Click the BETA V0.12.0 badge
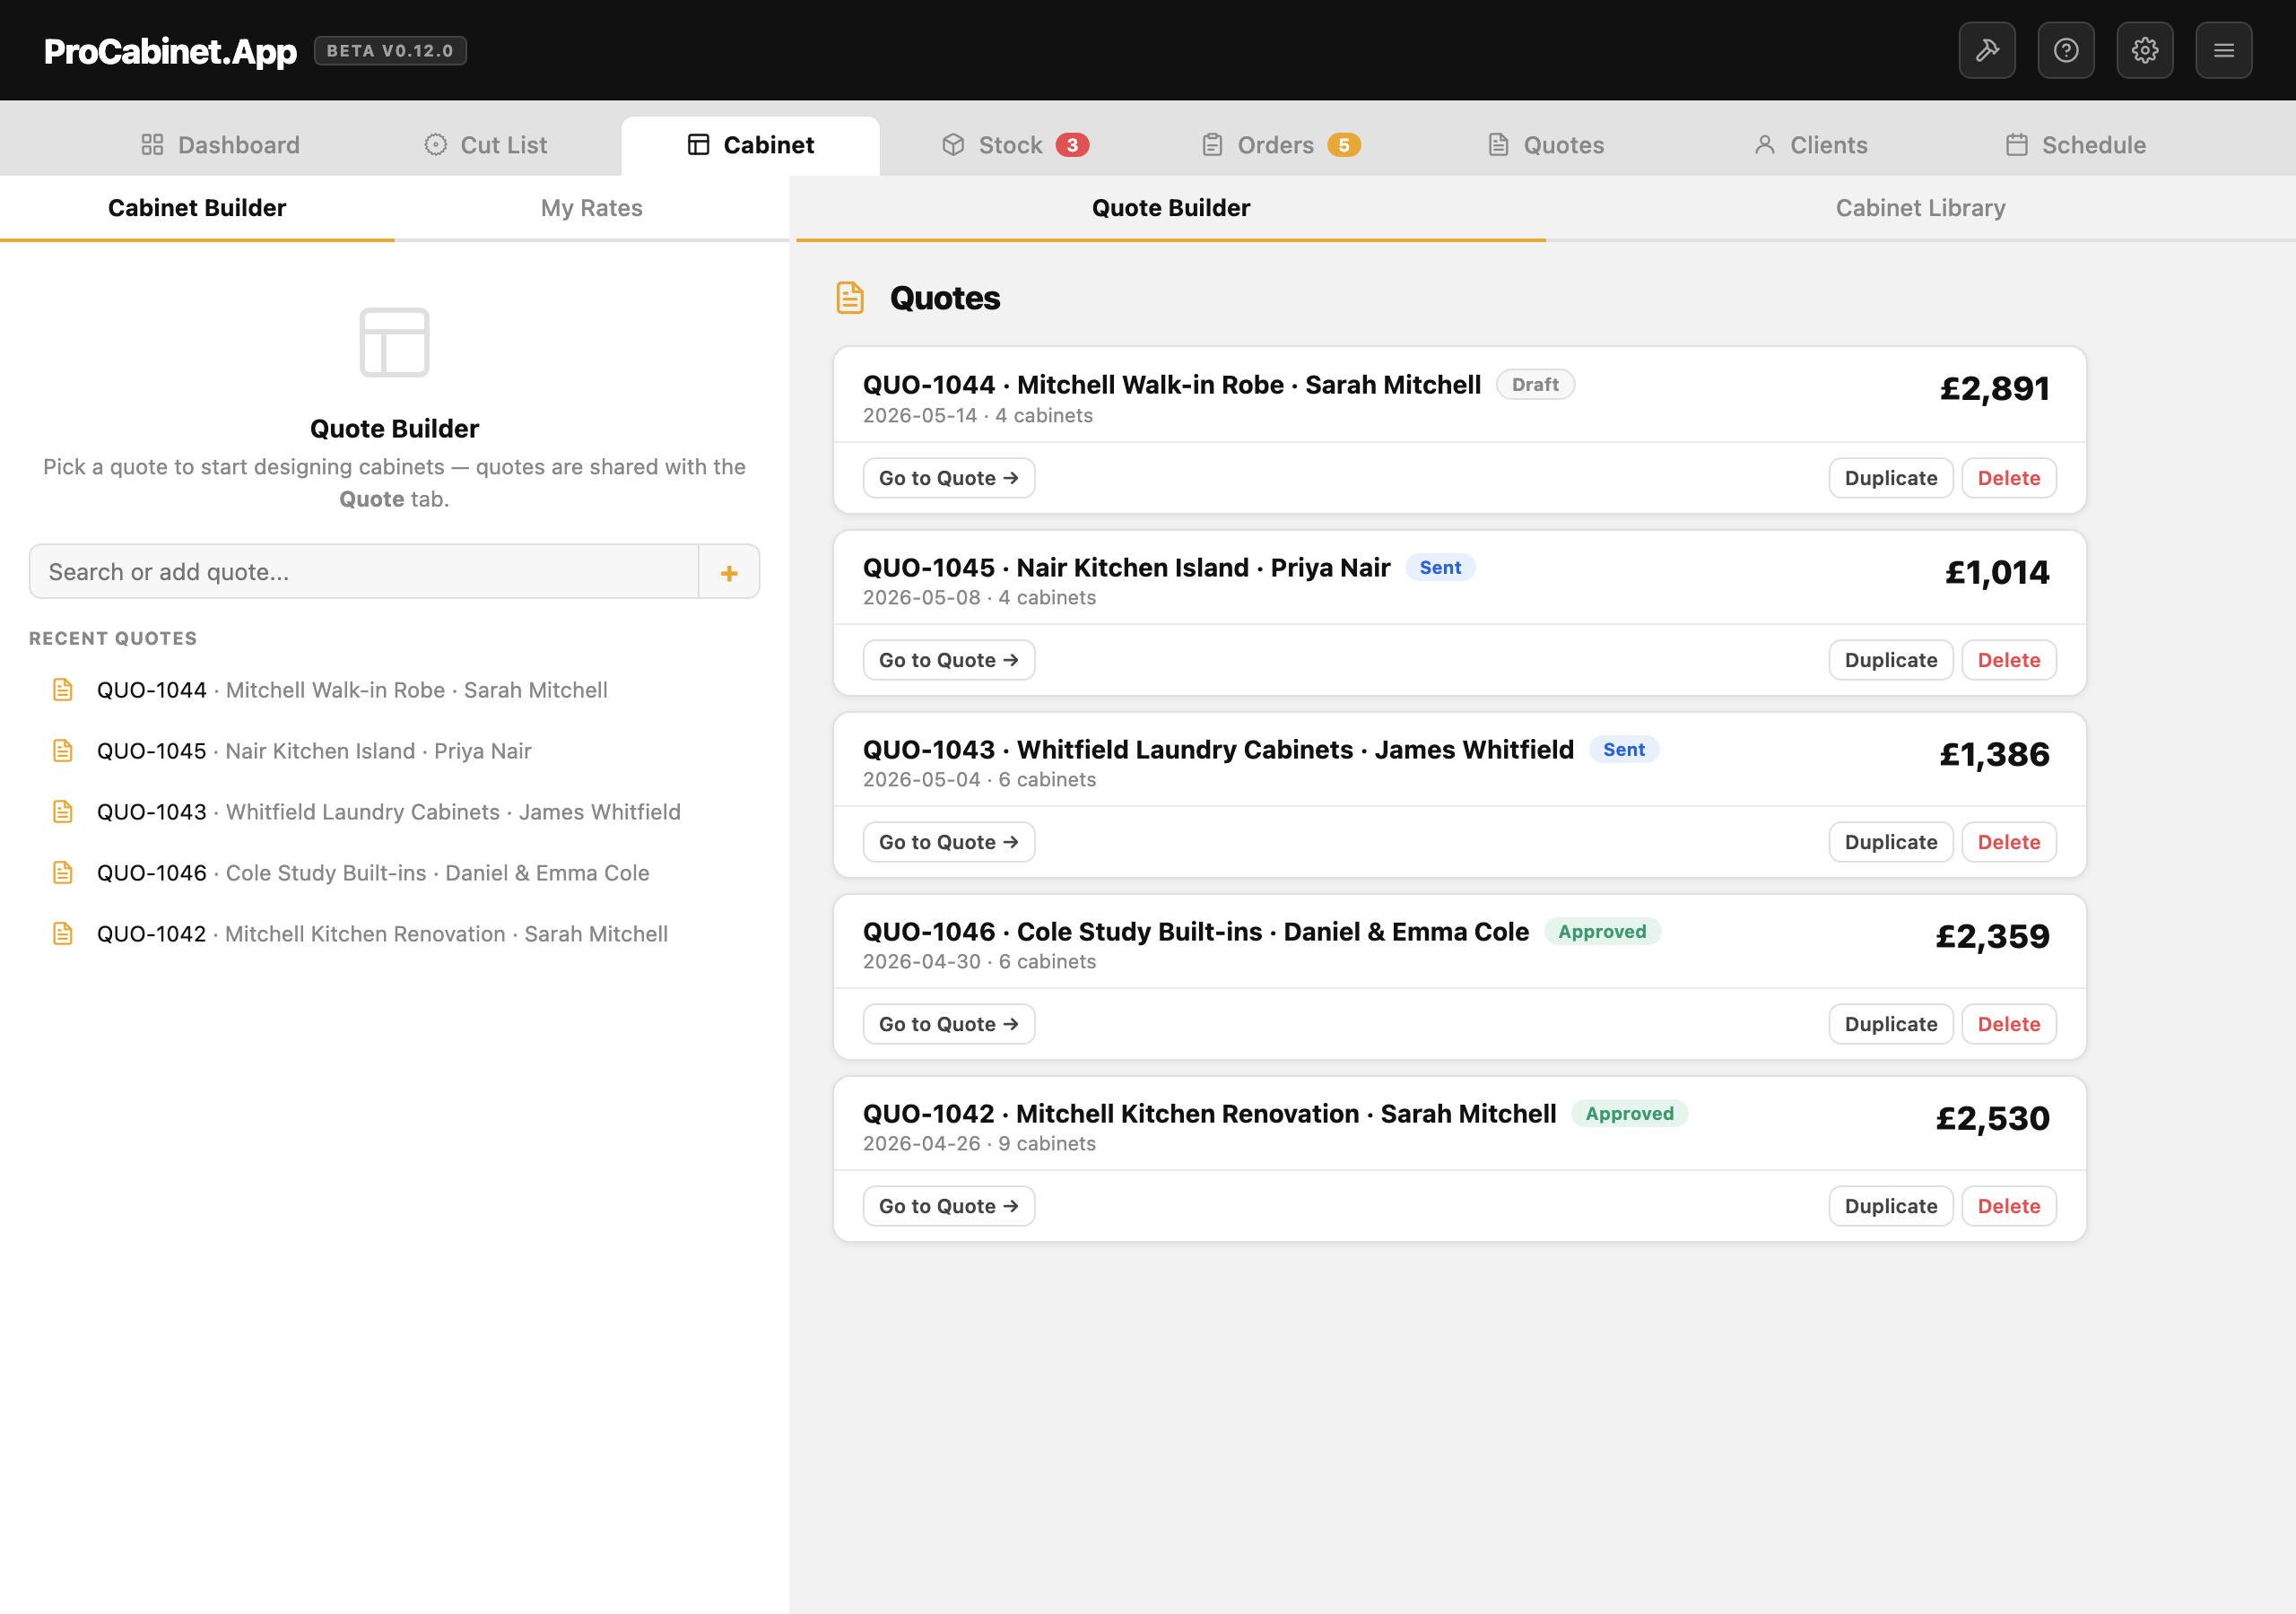Screen dimensions: 2296x1614 coord(390,51)
